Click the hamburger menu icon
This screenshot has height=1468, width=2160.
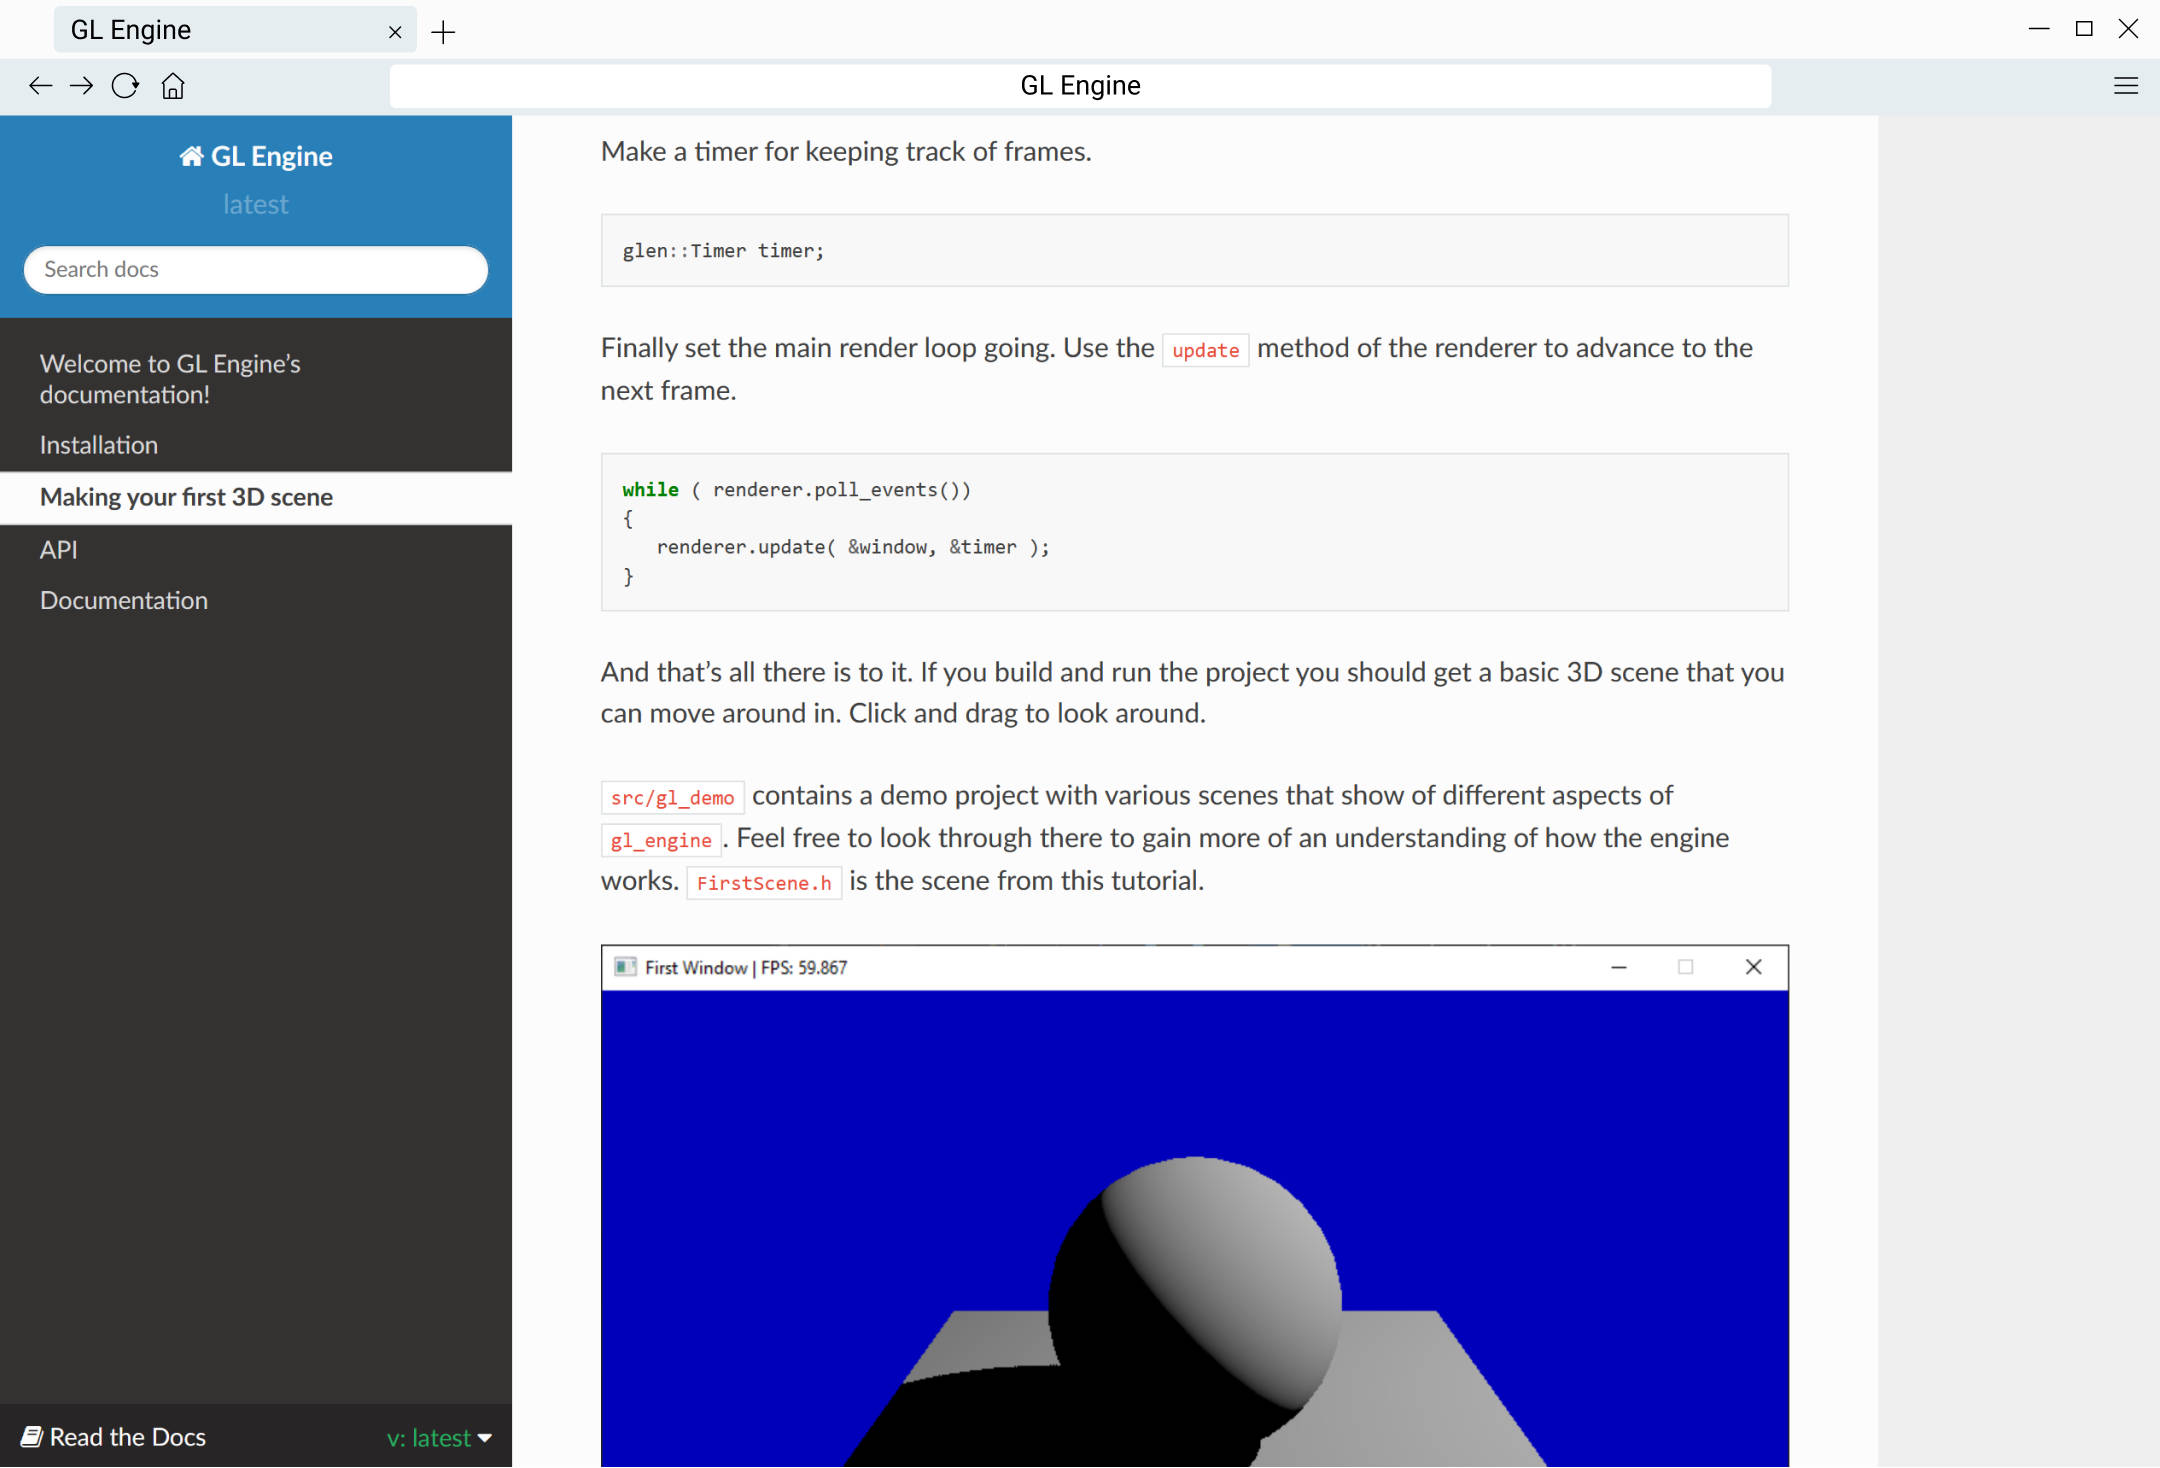(2126, 85)
